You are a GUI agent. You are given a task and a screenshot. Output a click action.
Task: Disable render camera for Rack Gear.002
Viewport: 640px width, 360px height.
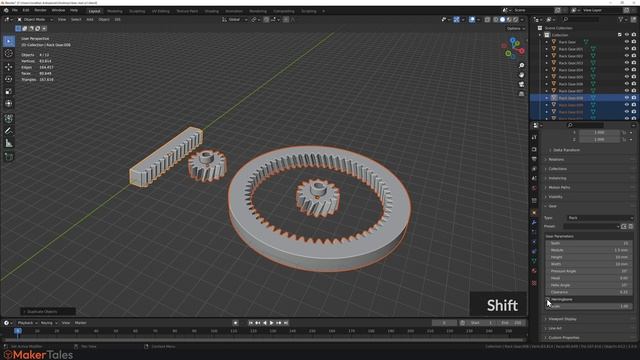[634, 56]
